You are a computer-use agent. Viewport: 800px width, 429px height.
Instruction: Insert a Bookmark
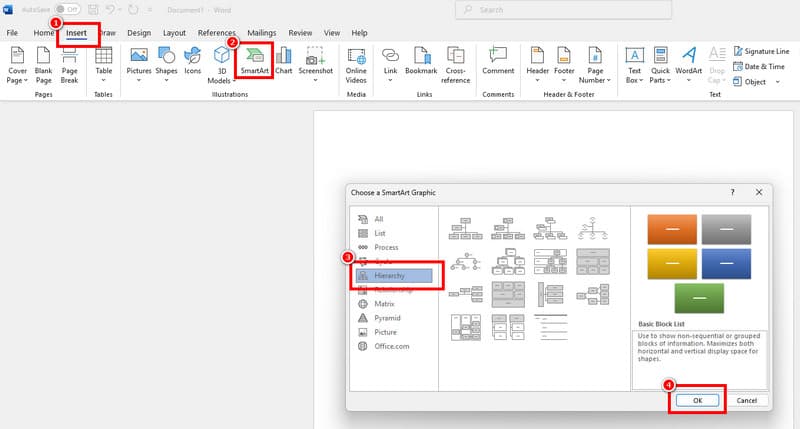[x=421, y=61]
